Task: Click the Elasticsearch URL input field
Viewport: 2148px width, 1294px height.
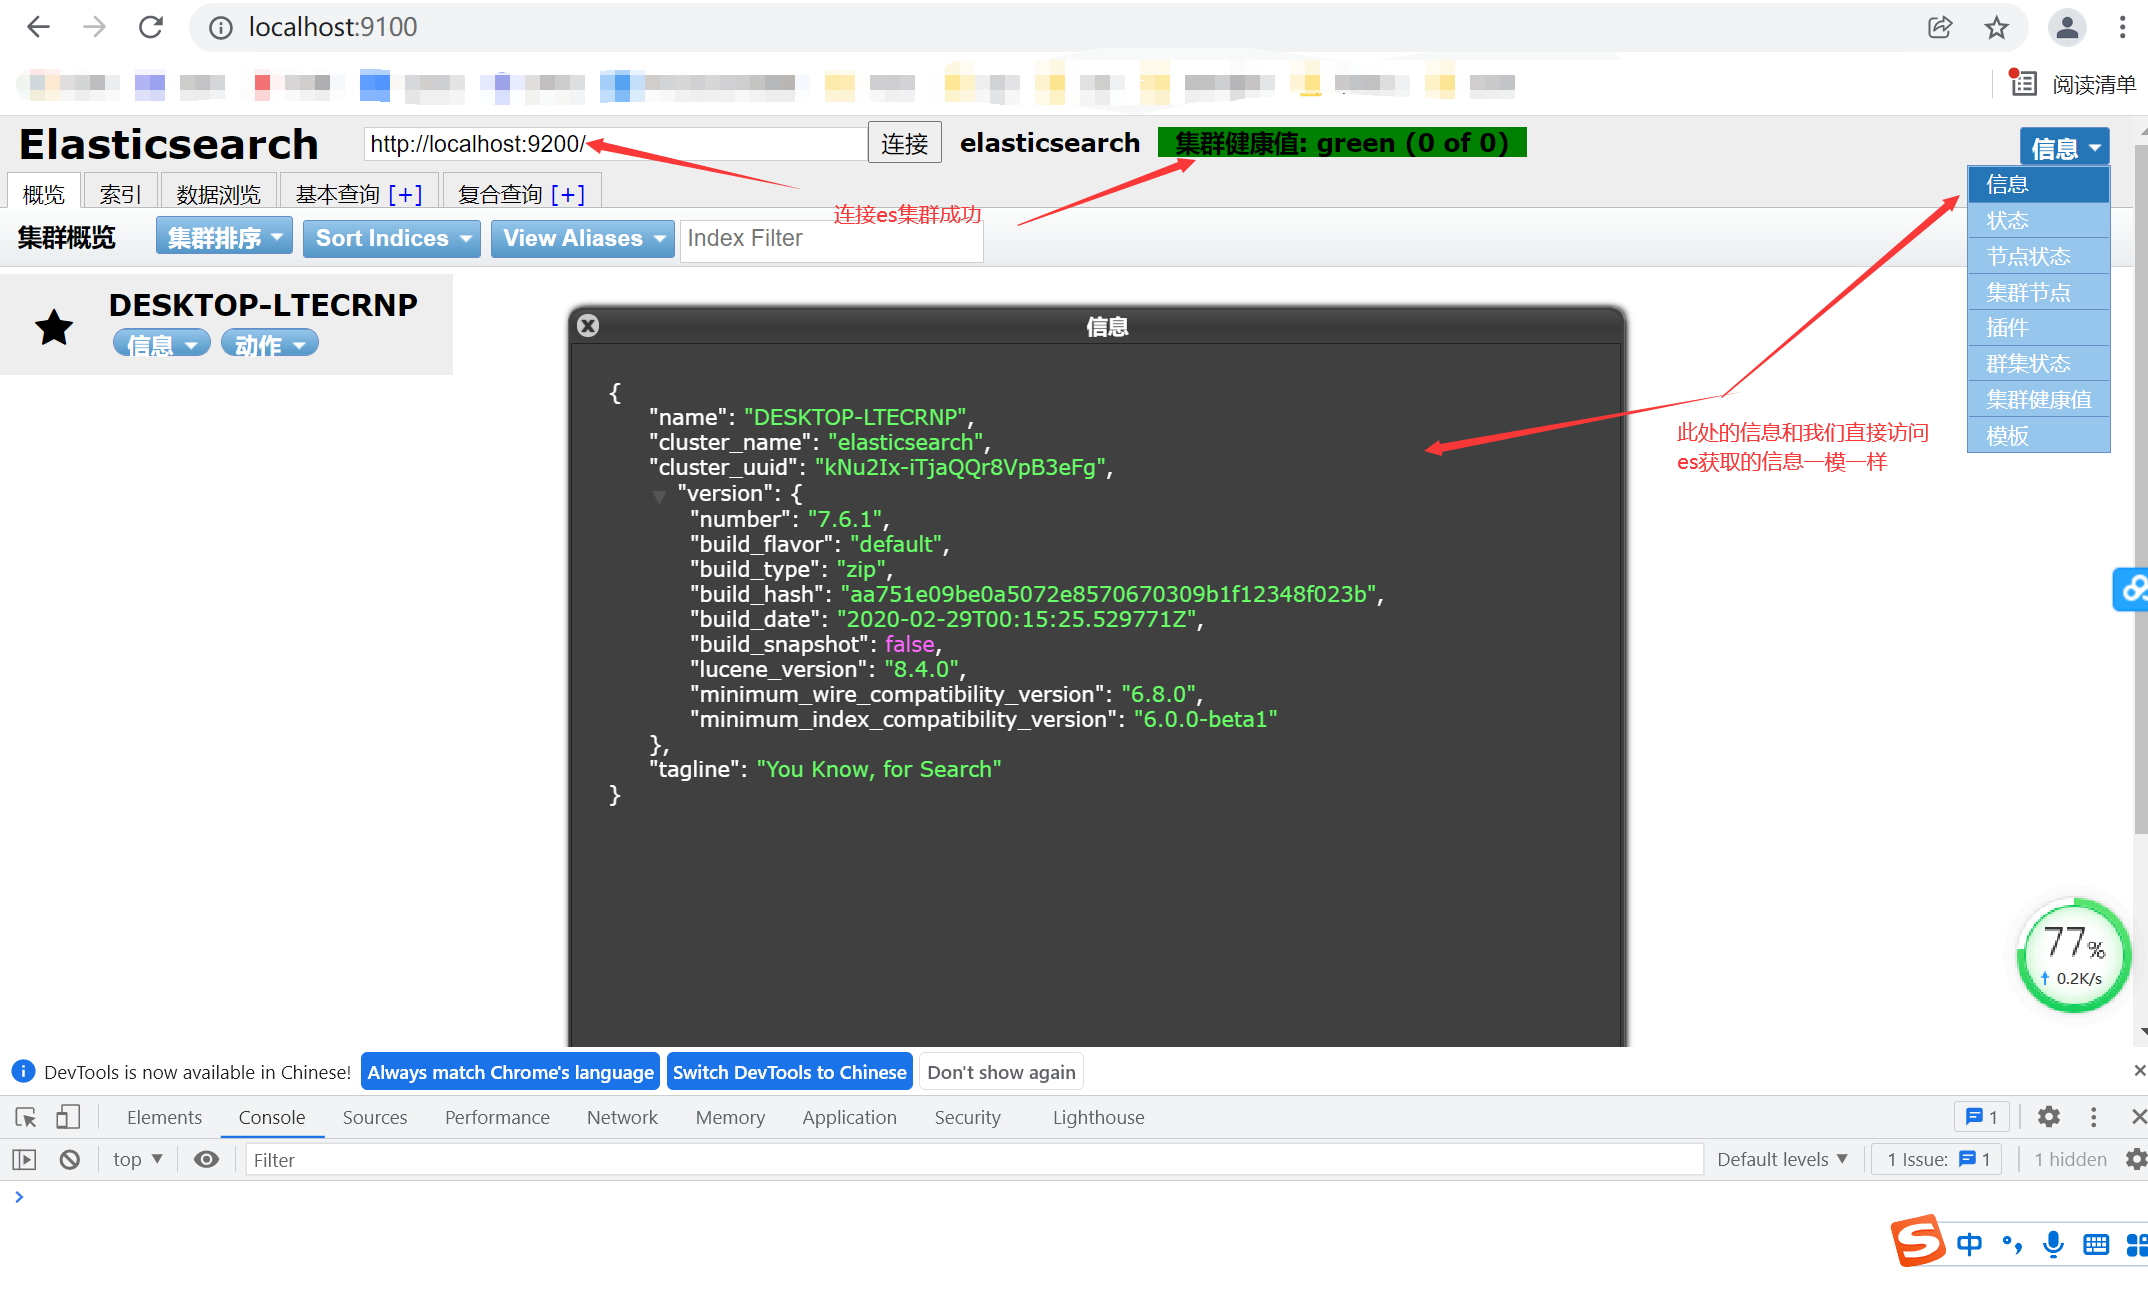Action: click(x=615, y=144)
